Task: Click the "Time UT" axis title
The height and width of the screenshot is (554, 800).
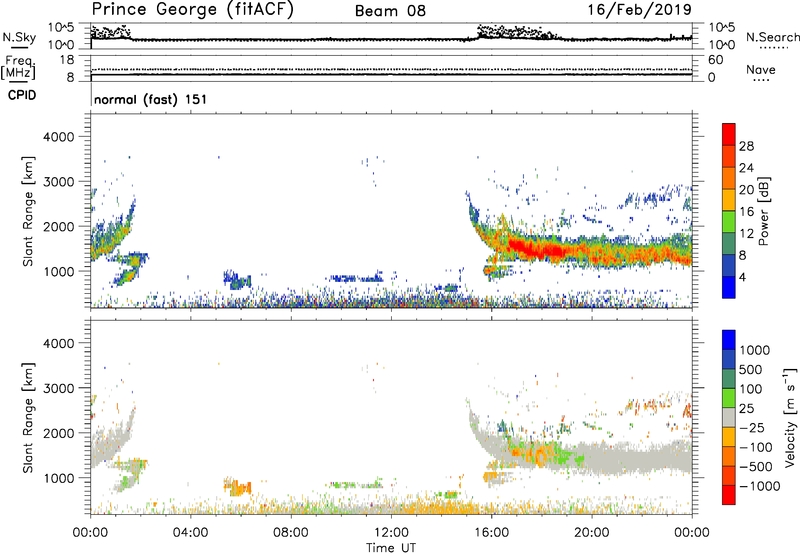Action: point(391,548)
